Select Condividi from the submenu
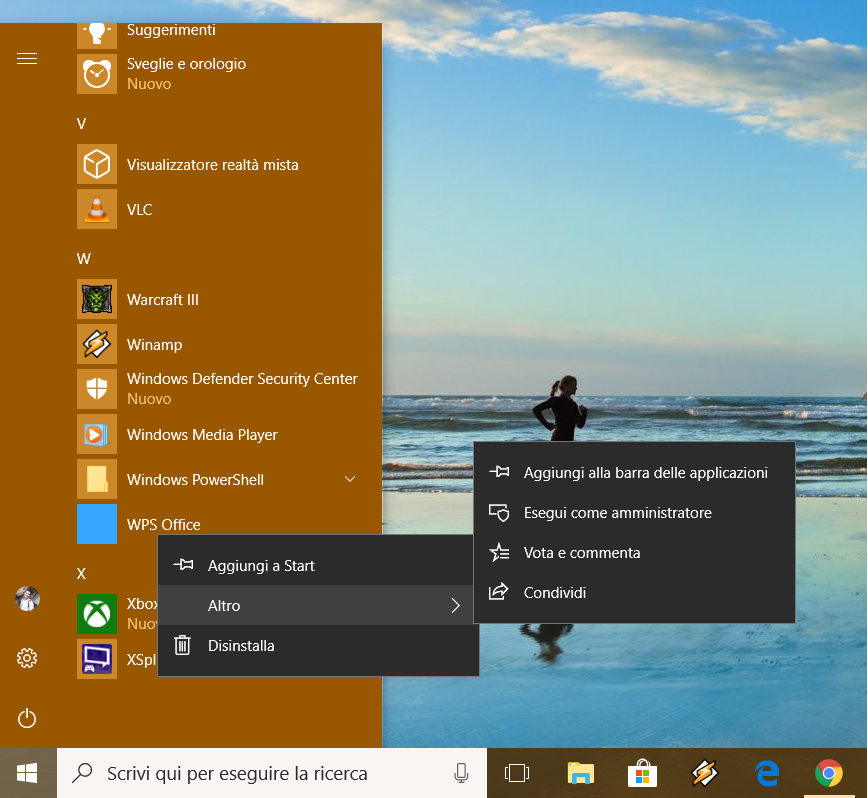Image resolution: width=868 pixels, height=798 pixels. [x=557, y=592]
